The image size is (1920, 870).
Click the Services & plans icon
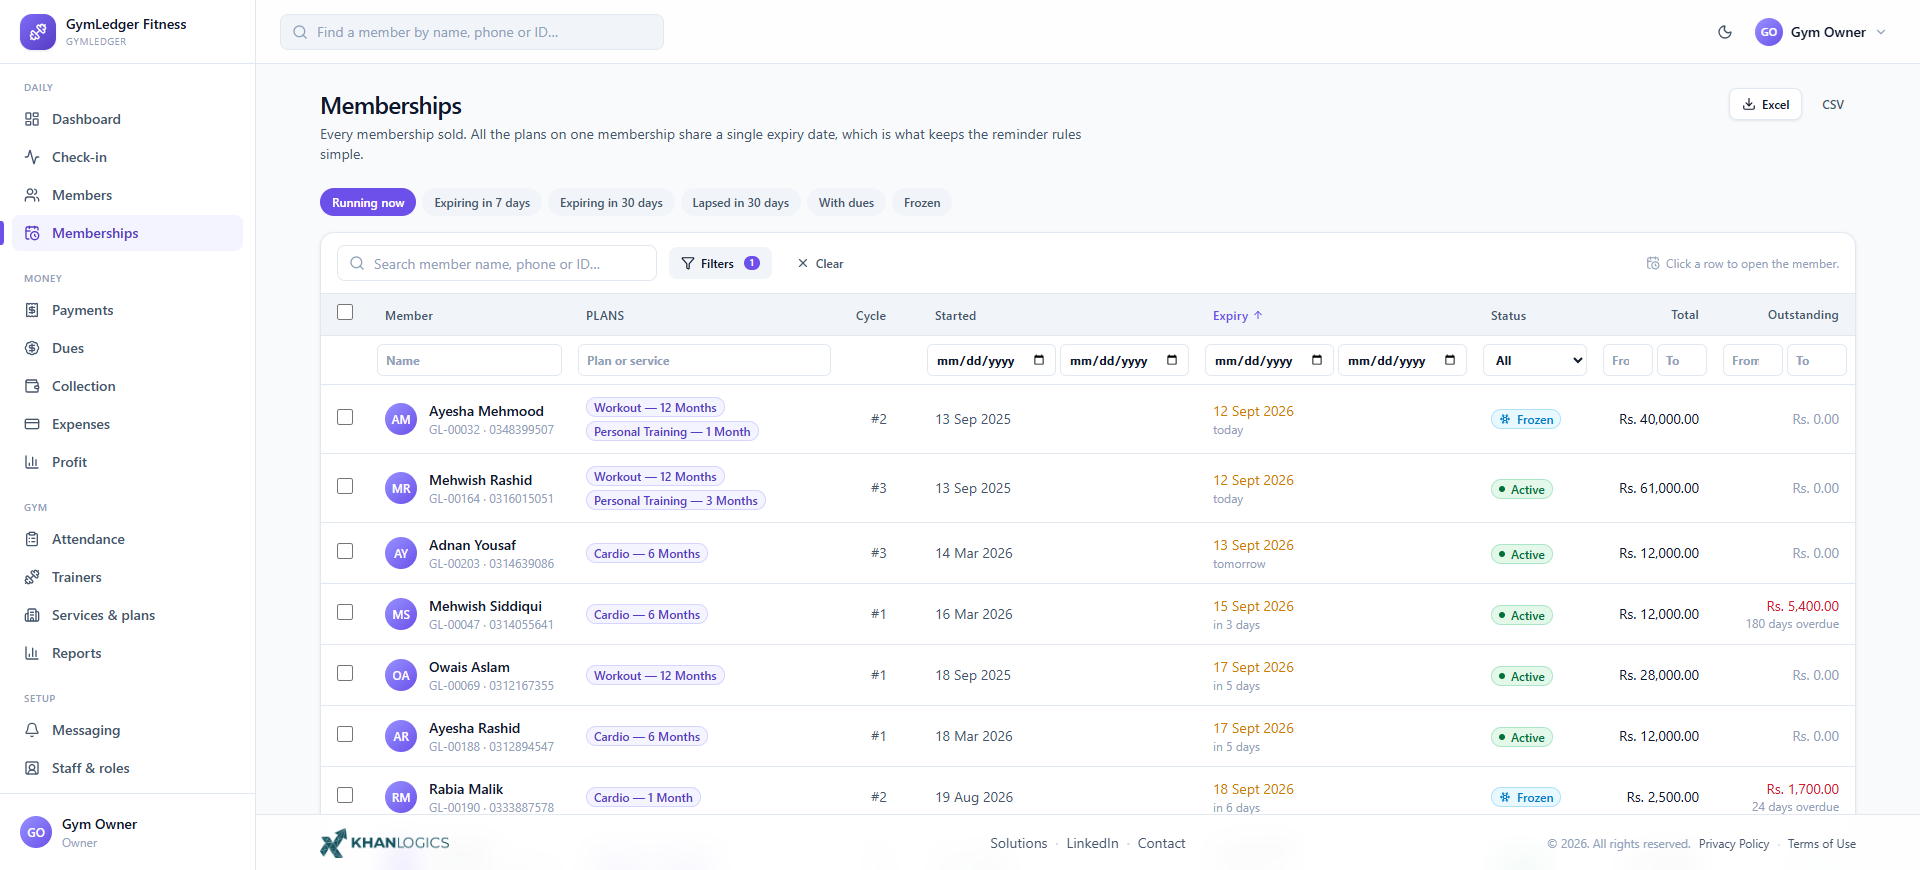32,615
